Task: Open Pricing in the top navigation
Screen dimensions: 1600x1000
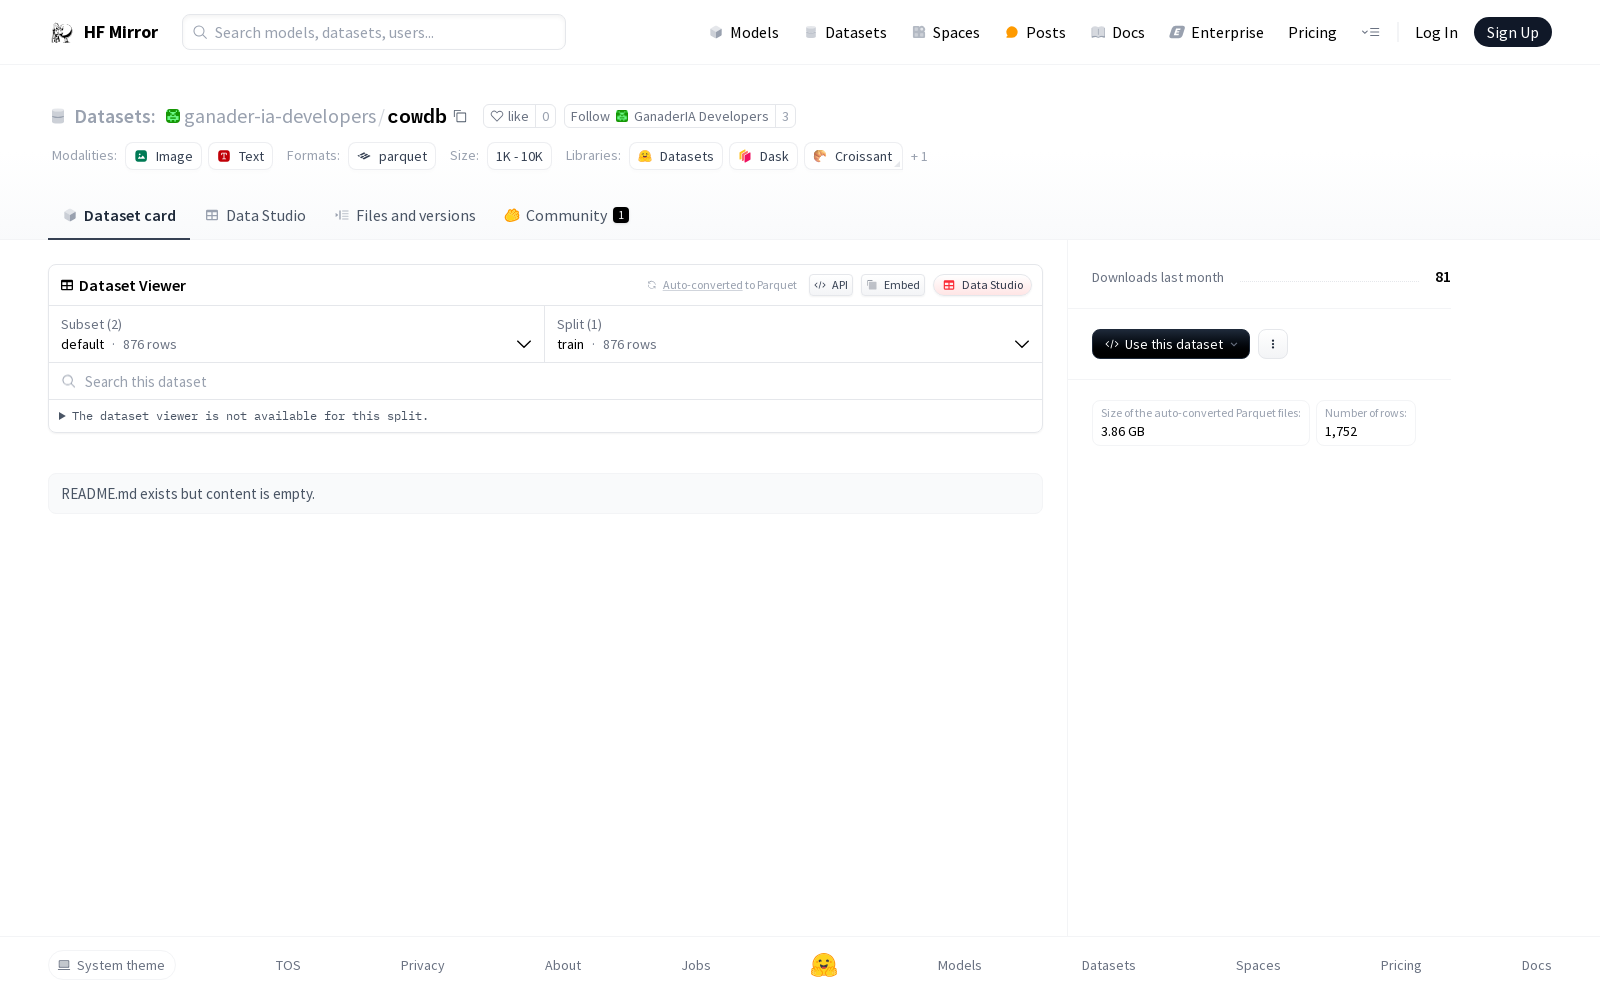Action: coord(1312,32)
